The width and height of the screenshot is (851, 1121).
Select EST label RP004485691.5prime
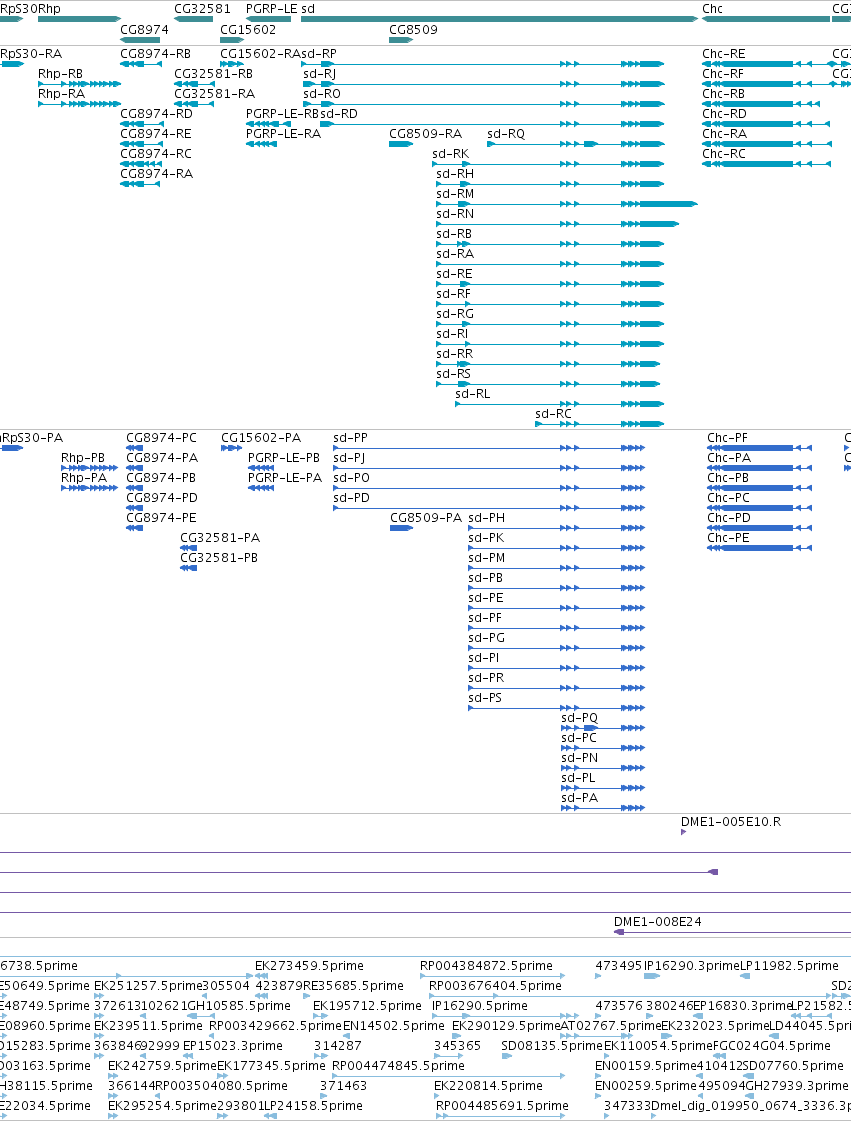point(502,1106)
